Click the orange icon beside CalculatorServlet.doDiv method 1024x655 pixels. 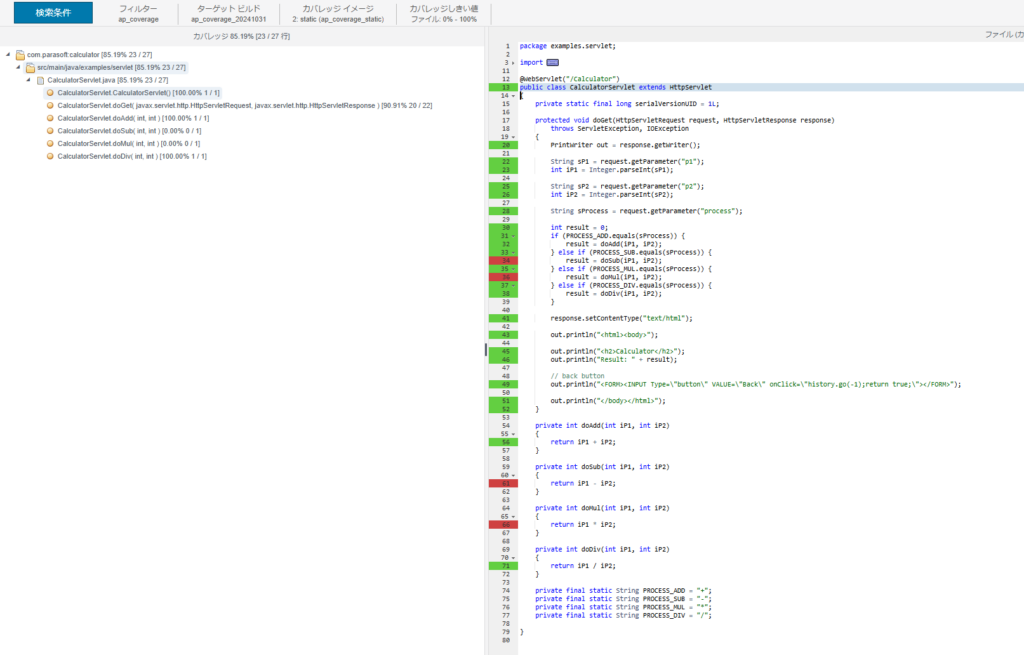tap(50, 157)
